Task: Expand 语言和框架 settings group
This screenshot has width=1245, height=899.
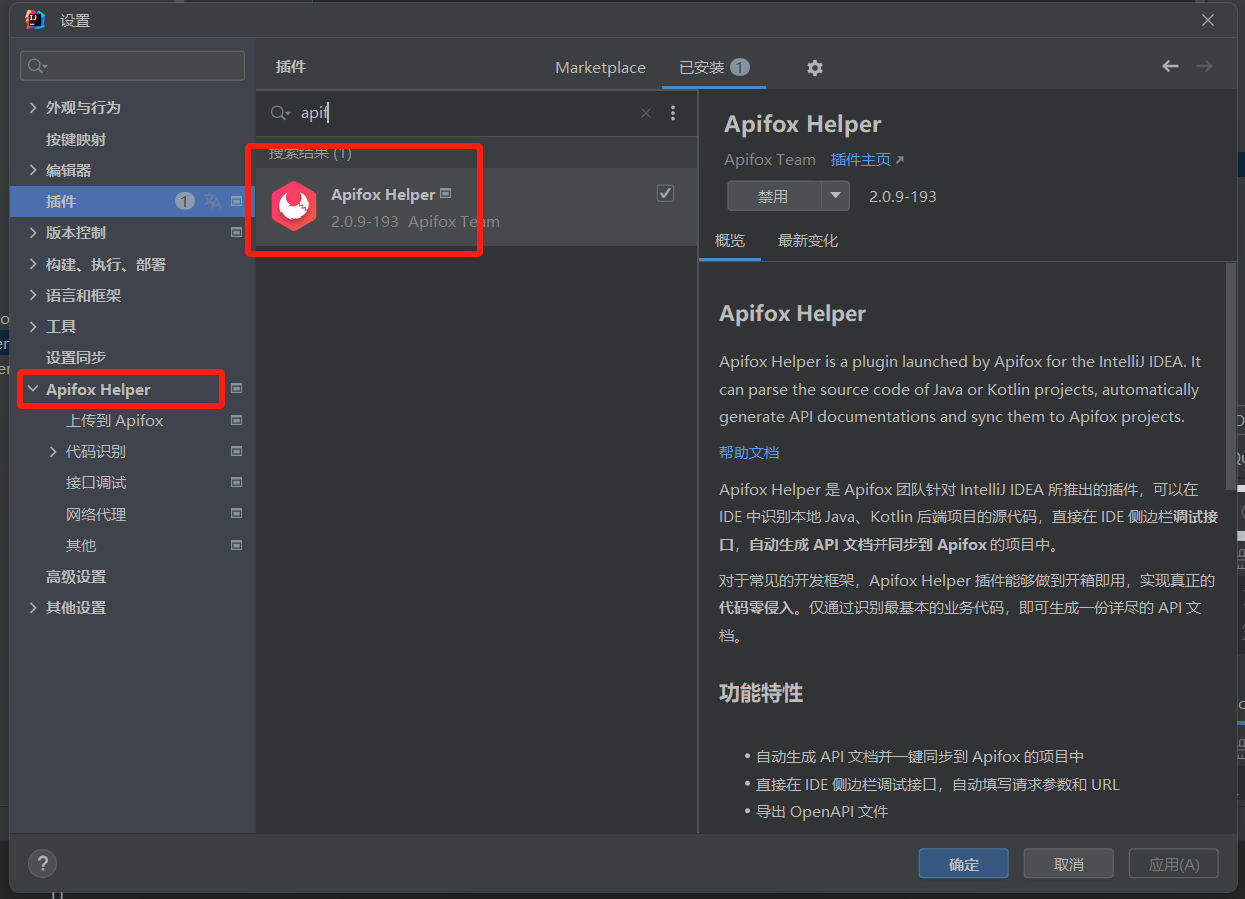Action: click(x=33, y=295)
